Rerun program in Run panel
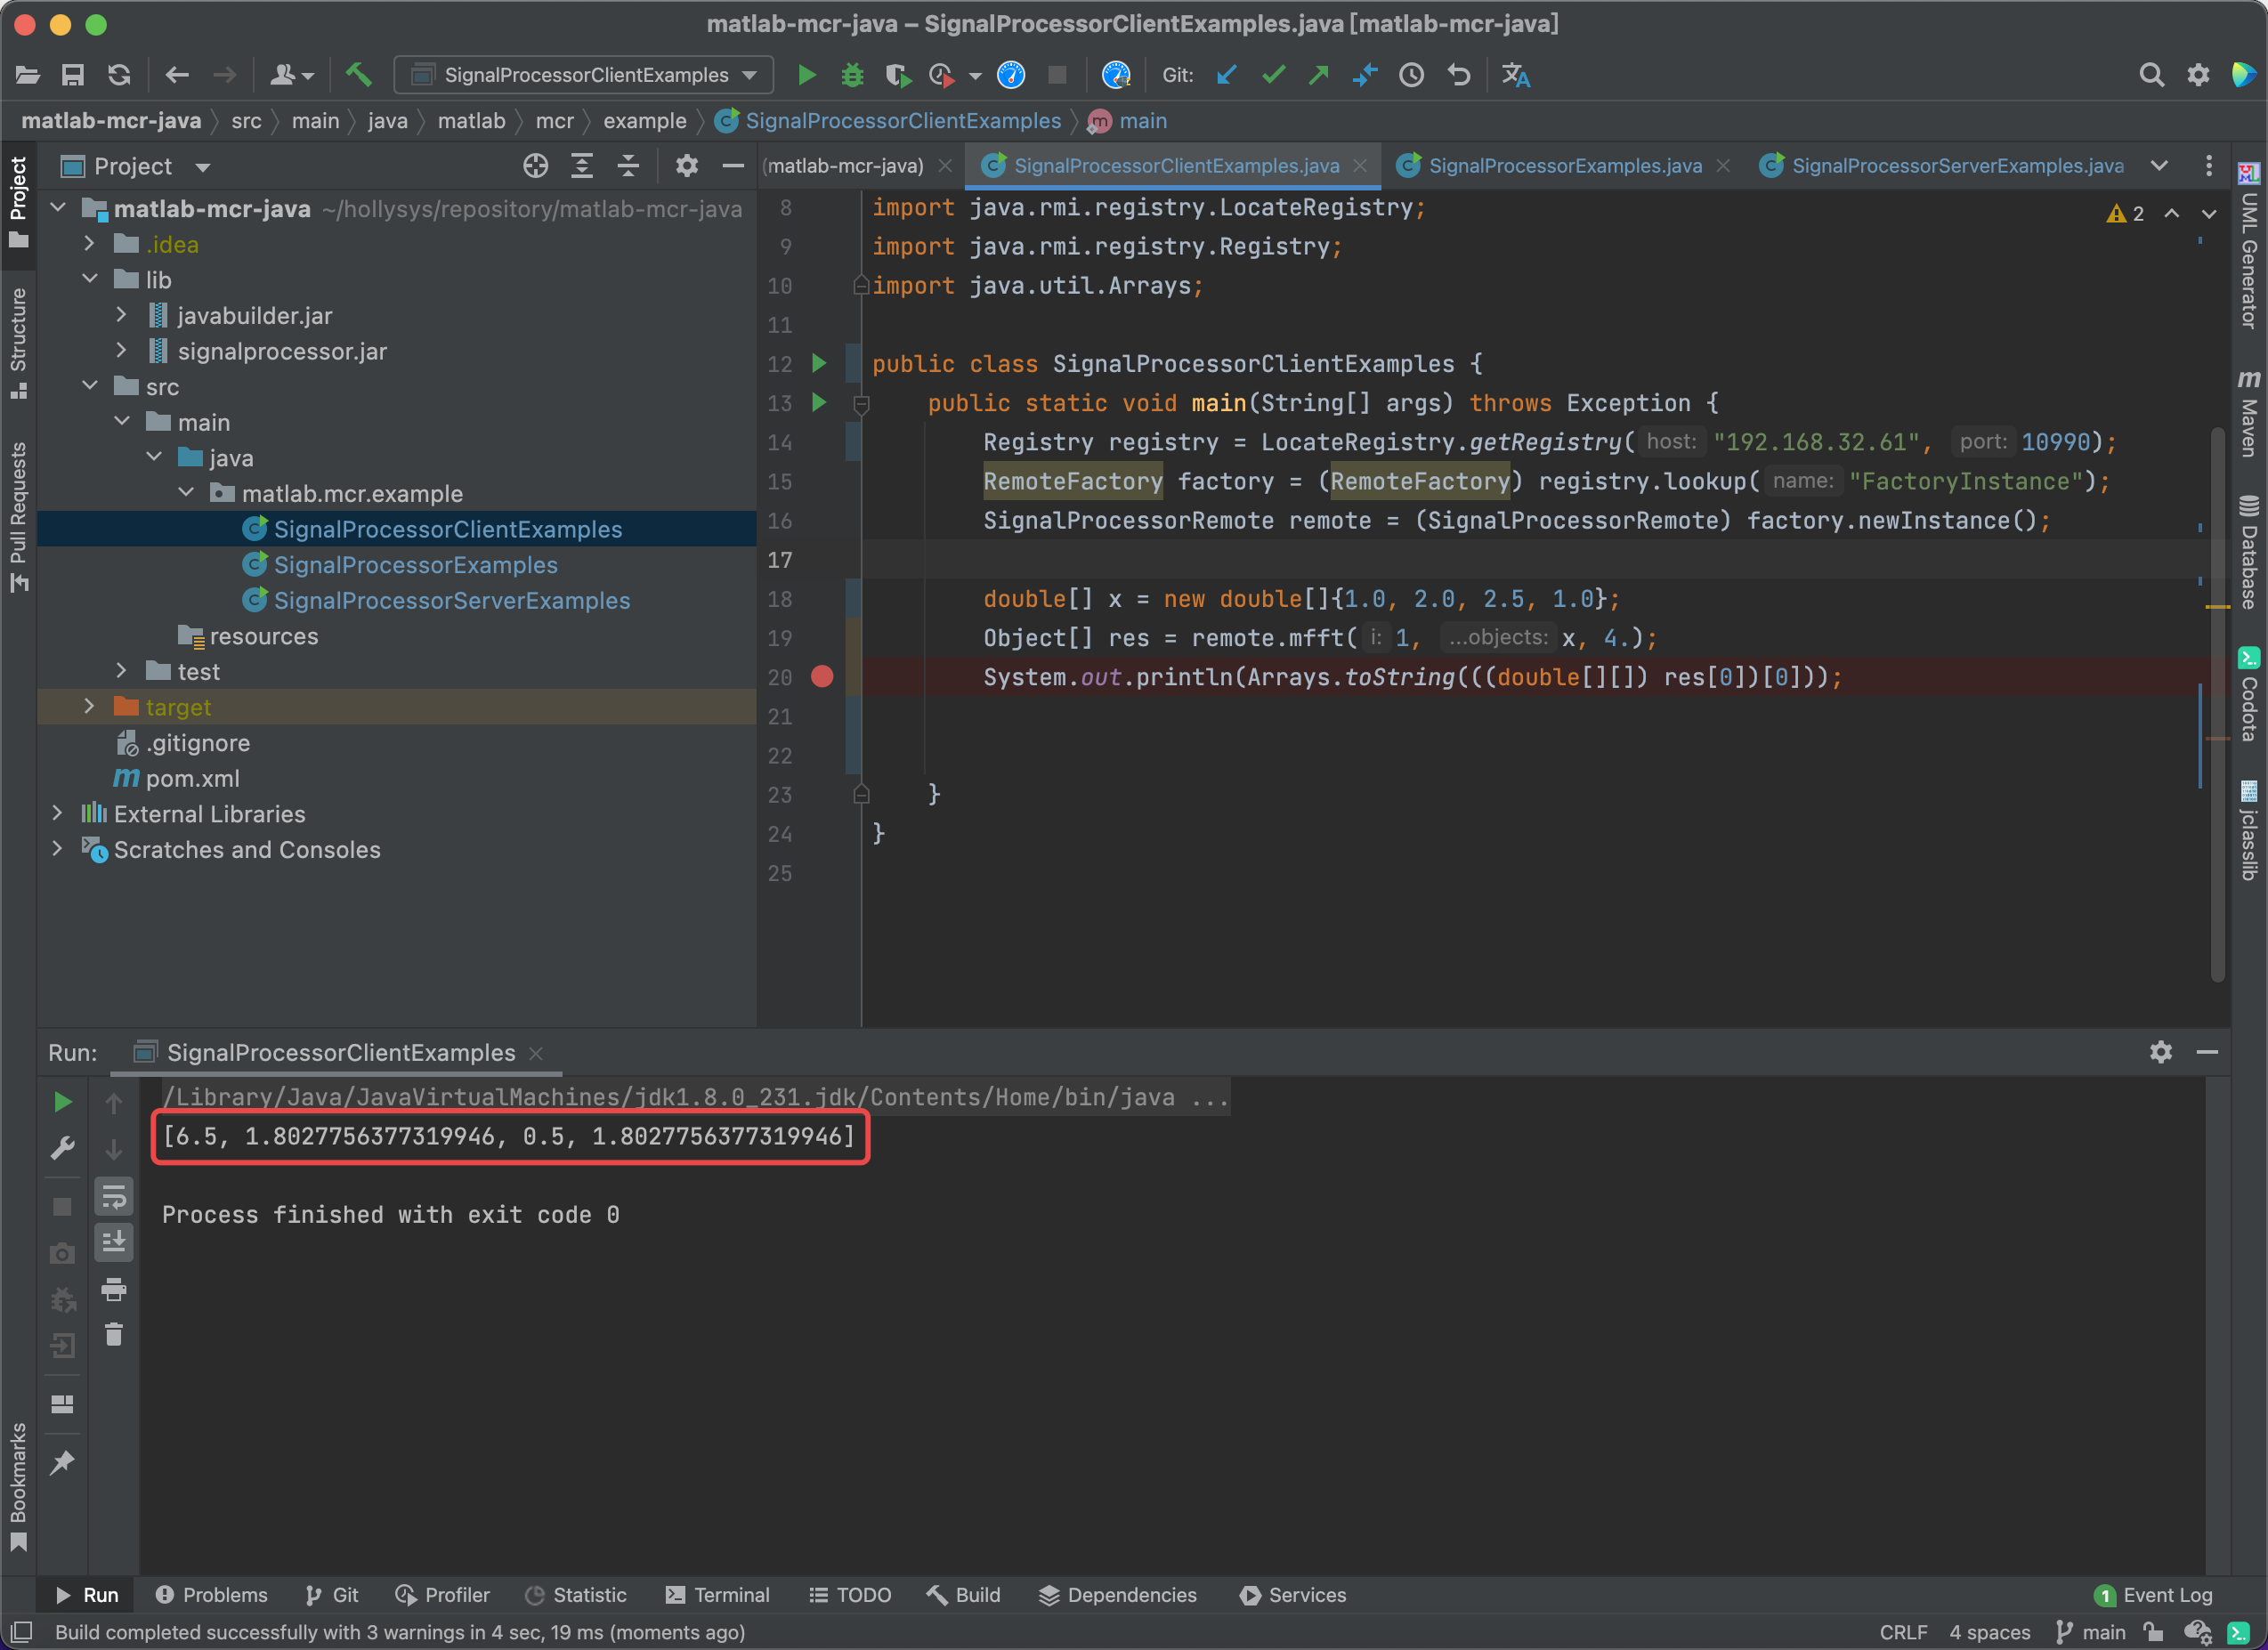This screenshot has height=1650, width=2268. [x=62, y=1101]
